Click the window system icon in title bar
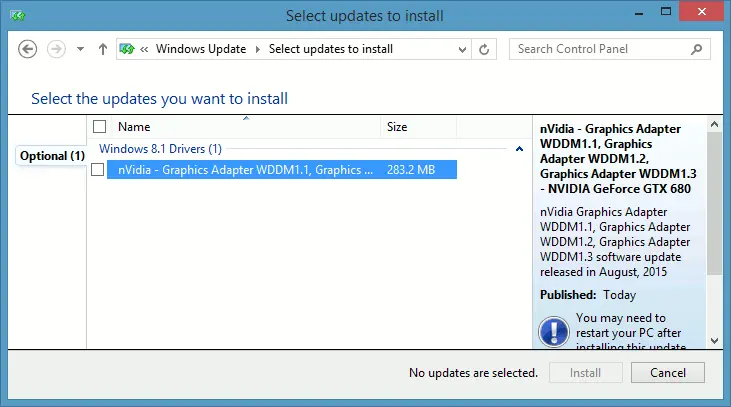 pyautogui.click(x=18, y=15)
